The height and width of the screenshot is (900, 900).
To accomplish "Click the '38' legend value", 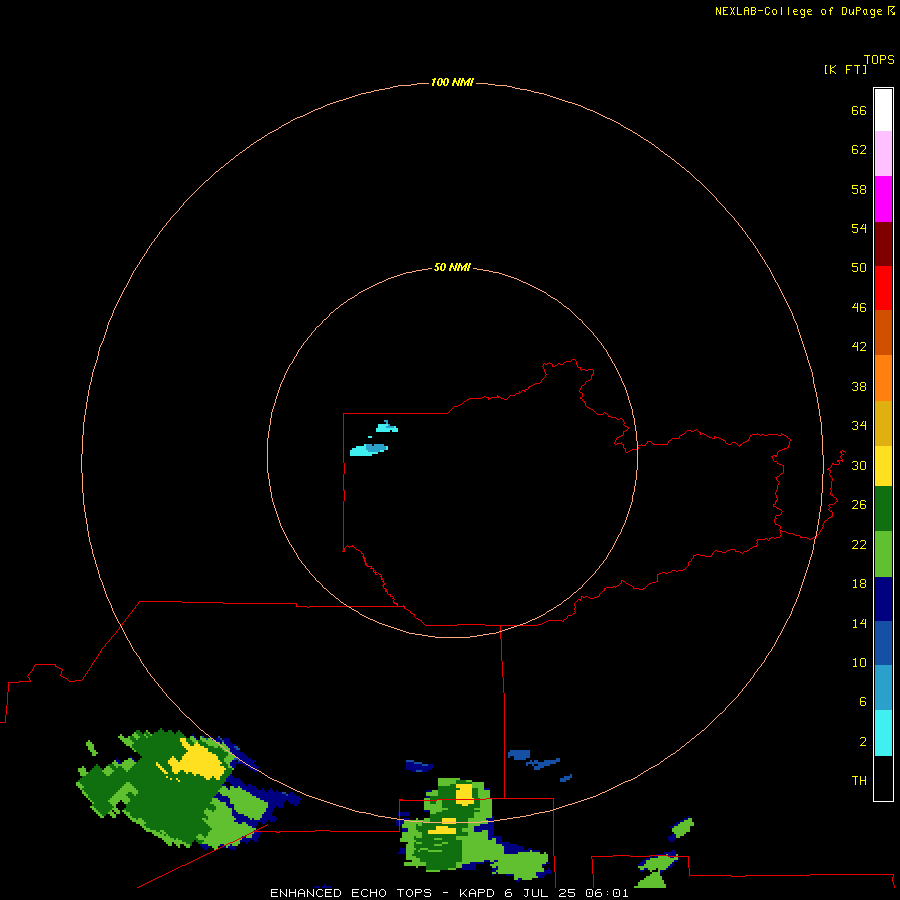I will coord(859,386).
